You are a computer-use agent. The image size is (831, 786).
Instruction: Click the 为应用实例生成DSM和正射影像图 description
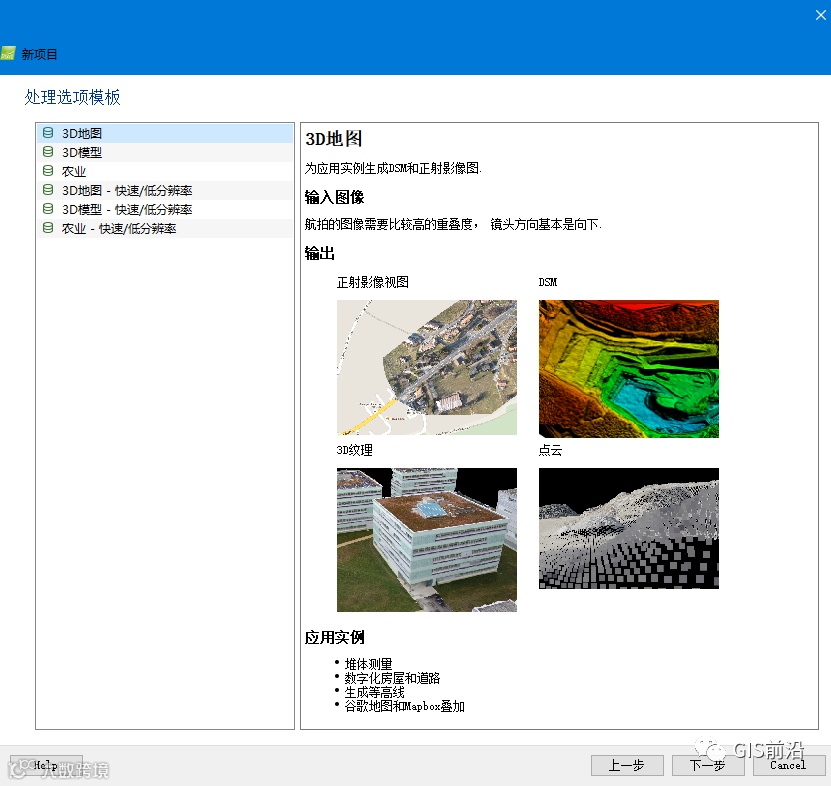point(393,169)
